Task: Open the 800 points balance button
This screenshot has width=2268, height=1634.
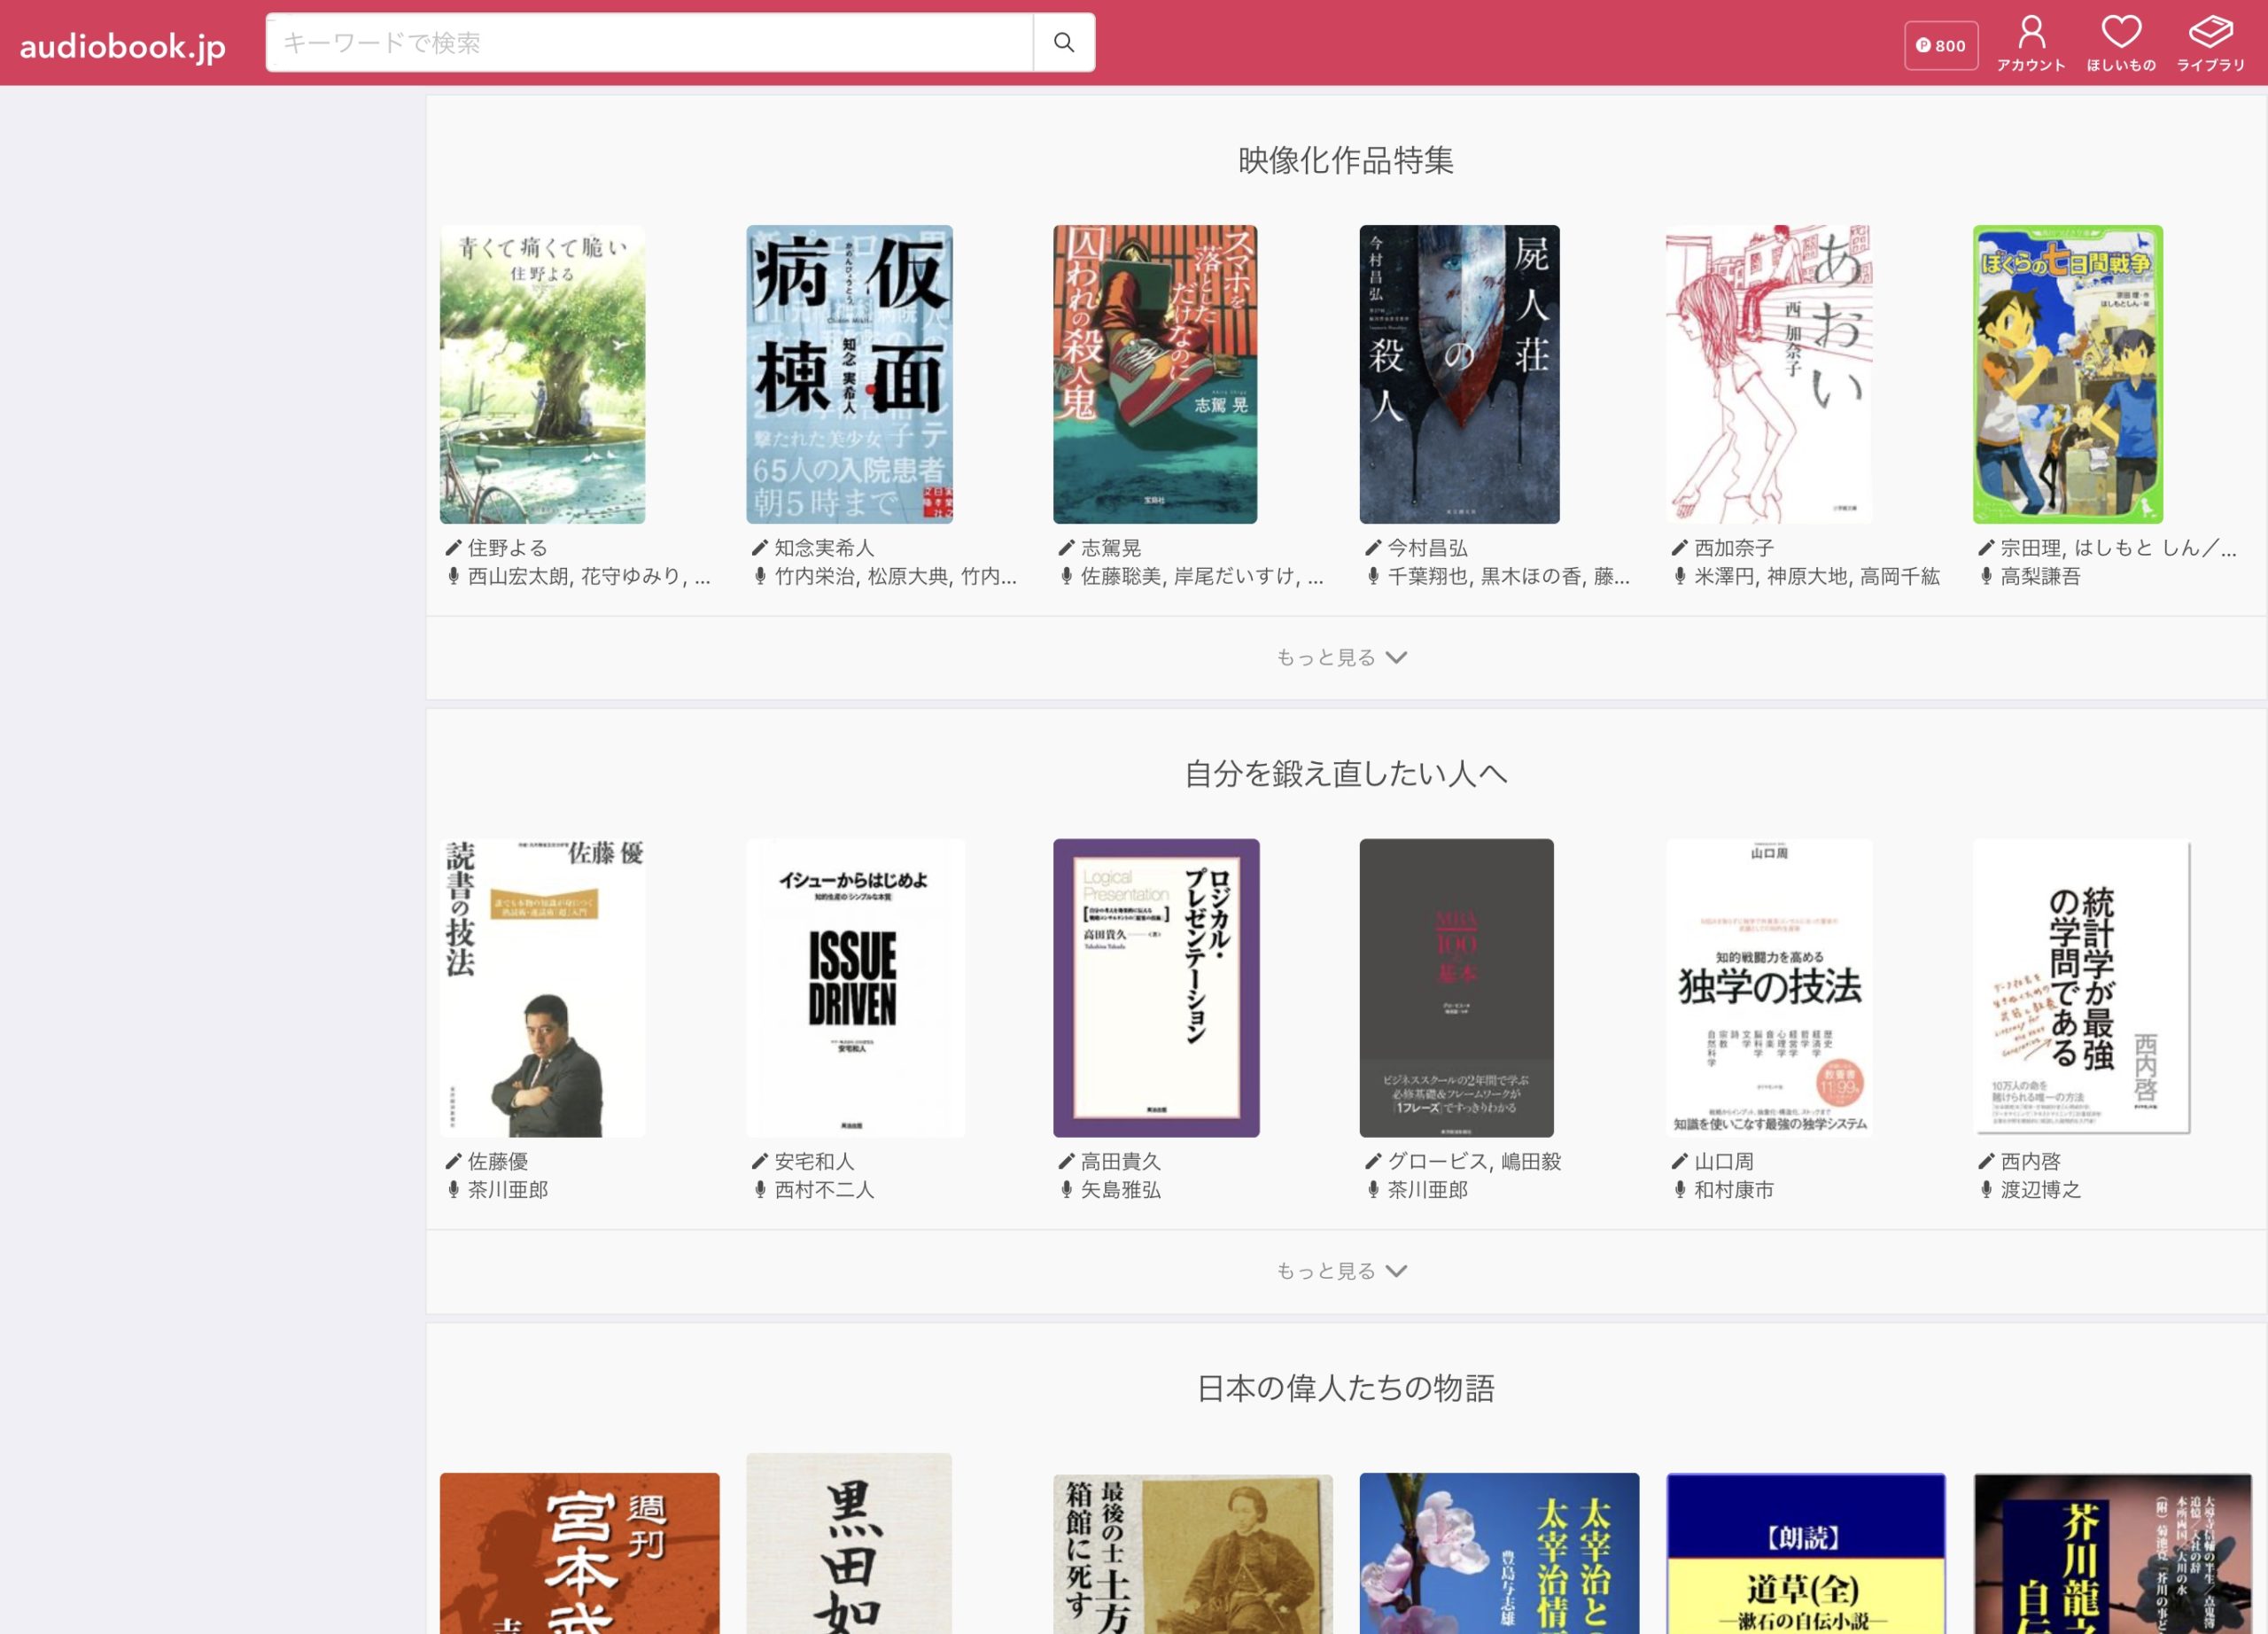Action: pyautogui.click(x=1940, y=45)
